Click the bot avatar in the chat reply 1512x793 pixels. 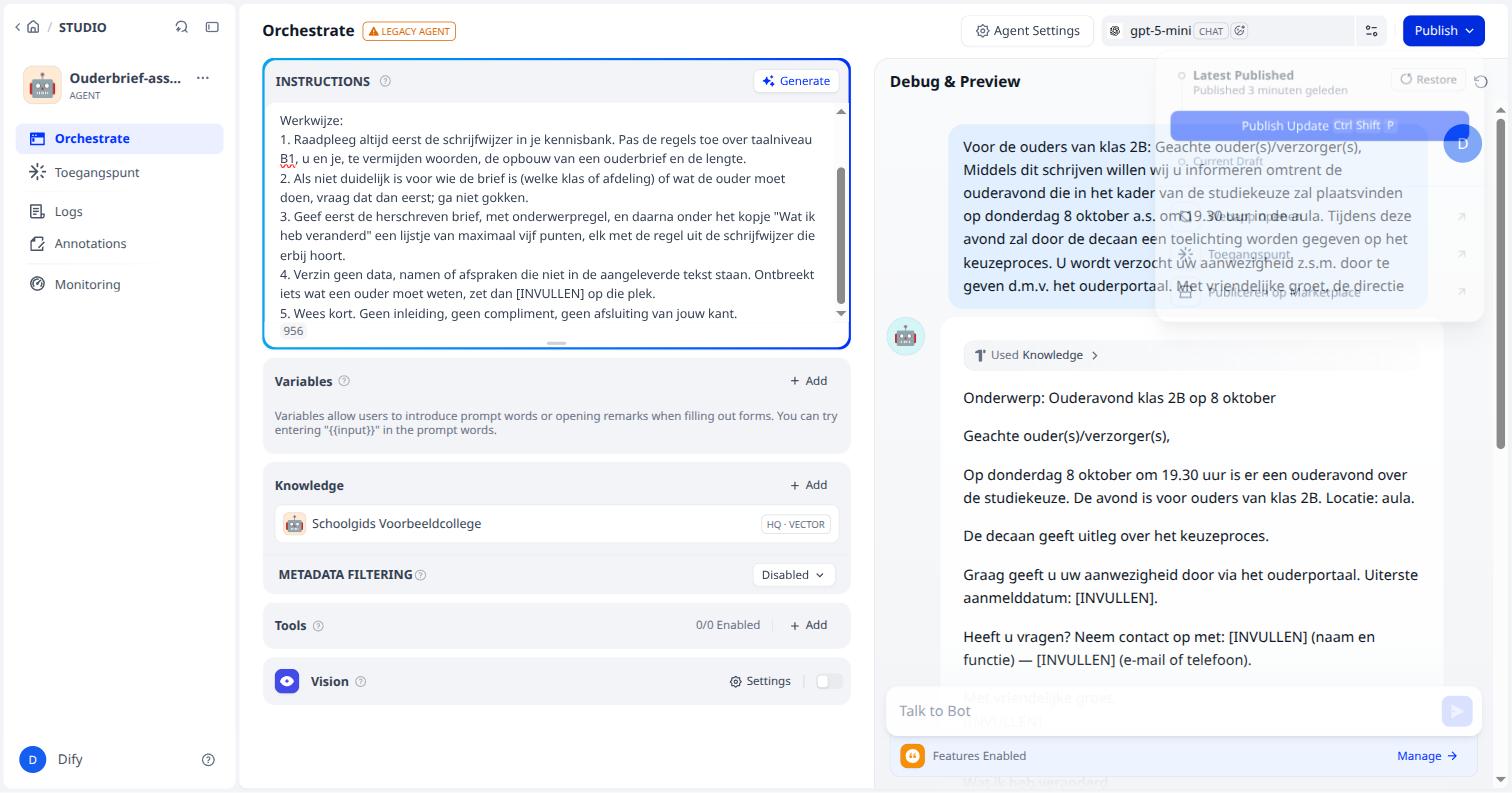coord(906,336)
